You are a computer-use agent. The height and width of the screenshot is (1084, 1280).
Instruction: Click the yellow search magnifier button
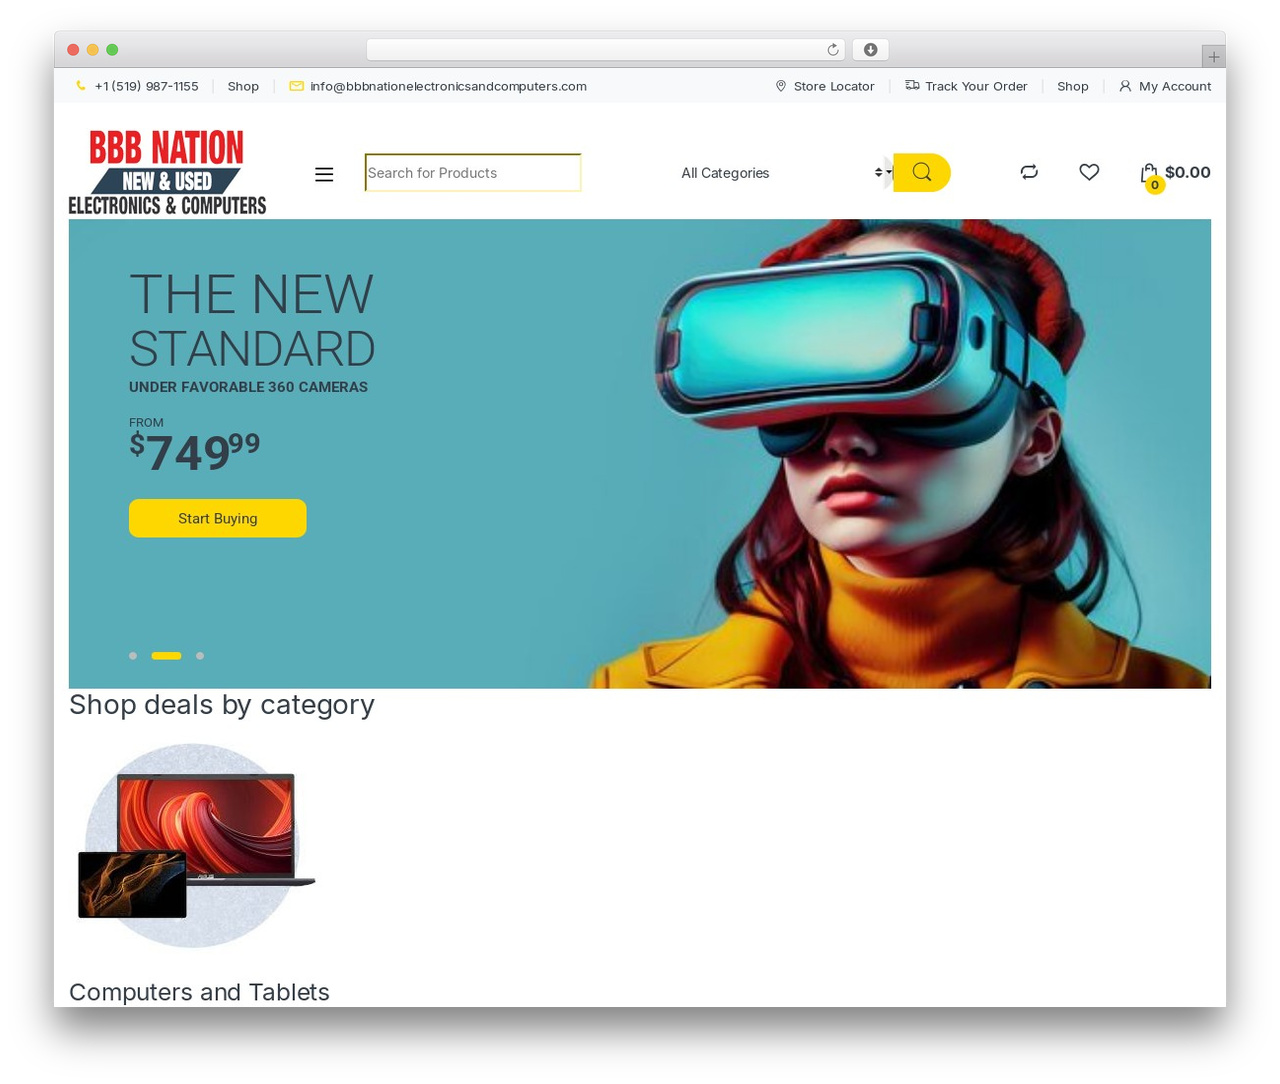click(921, 172)
